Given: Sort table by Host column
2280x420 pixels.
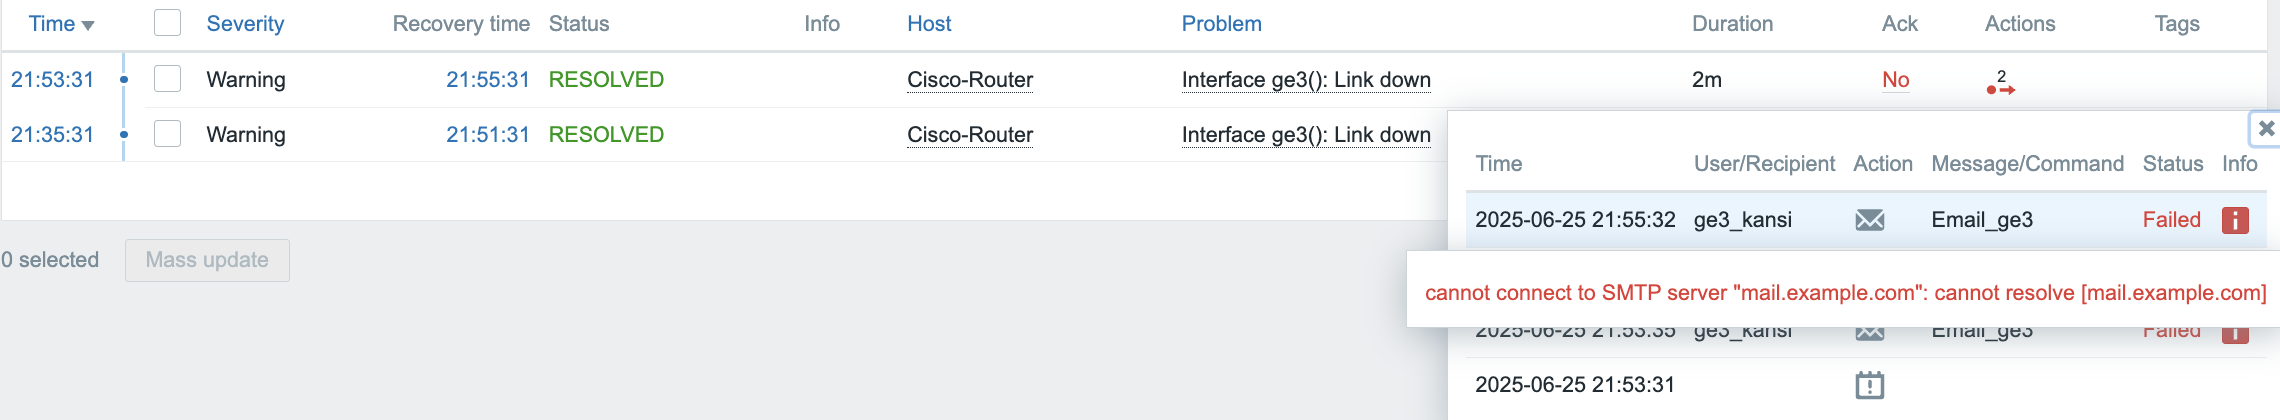Looking at the screenshot, I should [x=929, y=24].
